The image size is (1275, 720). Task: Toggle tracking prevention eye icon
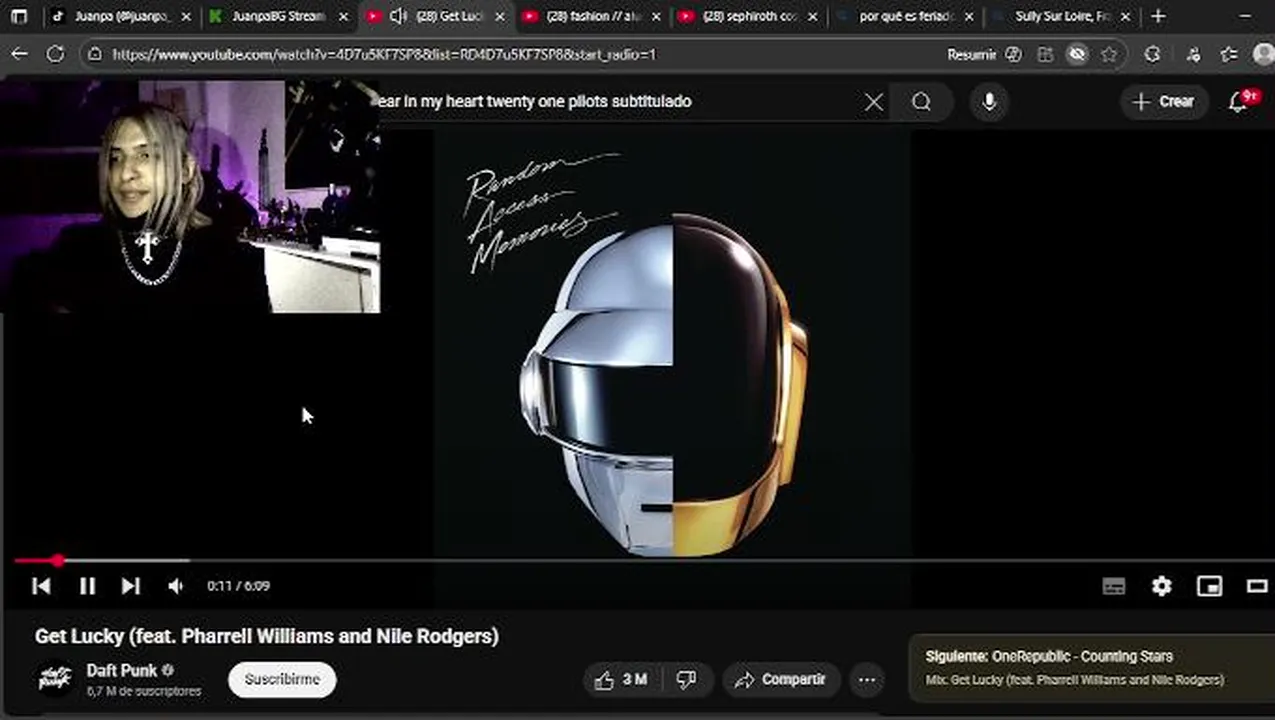(x=1077, y=55)
